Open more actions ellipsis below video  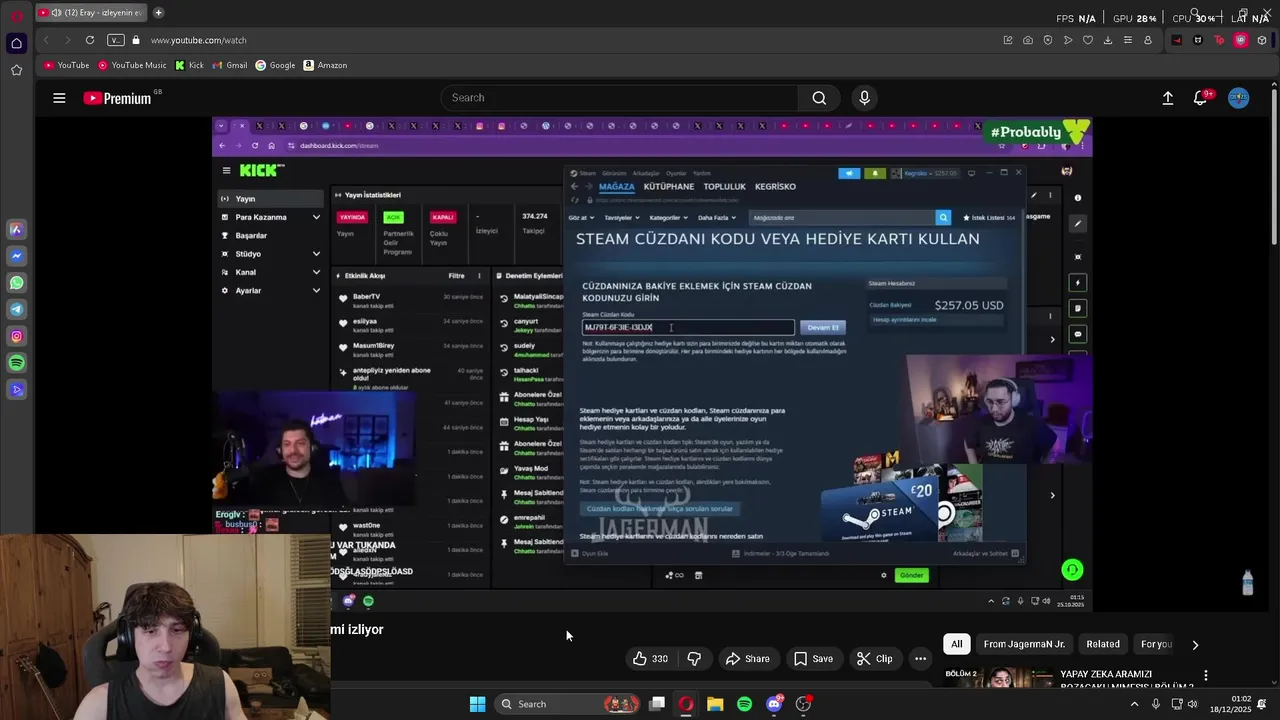click(920, 659)
